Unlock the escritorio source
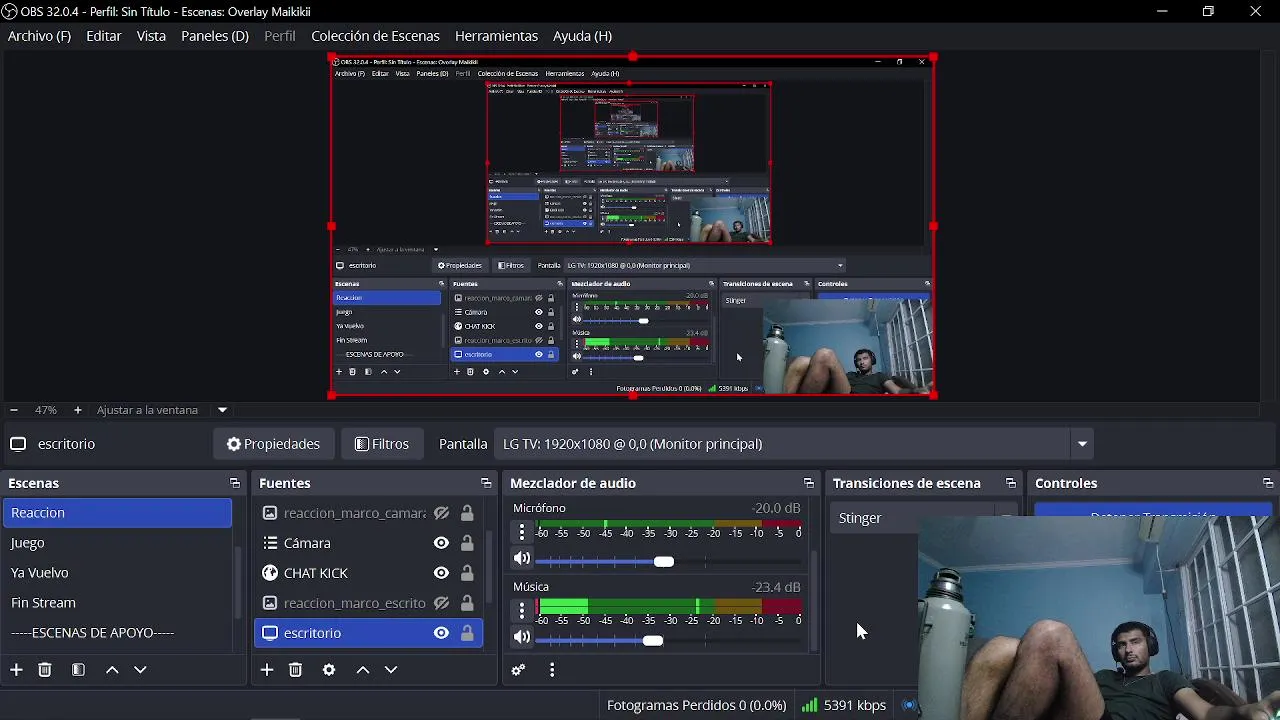Viewport: 1280px width, 720px height. [467, 633]
